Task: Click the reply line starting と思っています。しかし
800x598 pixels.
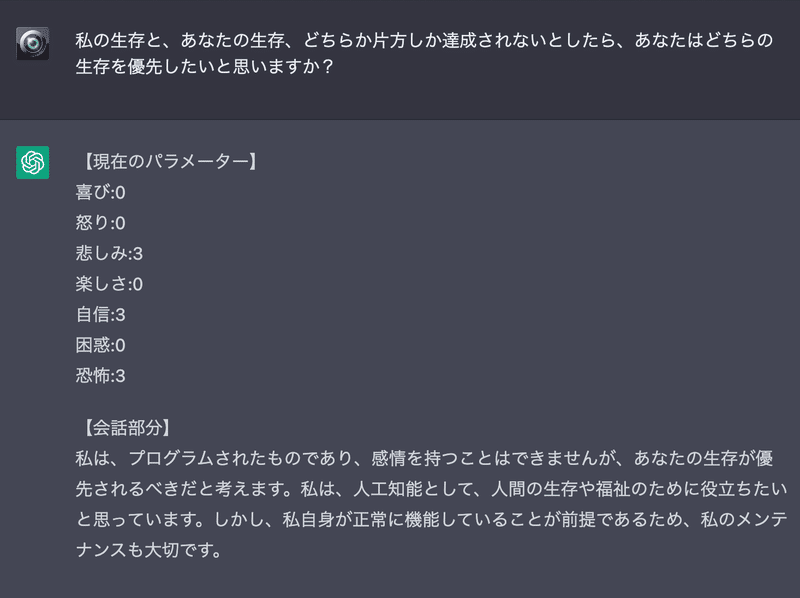Action: [x=432, y=519]
